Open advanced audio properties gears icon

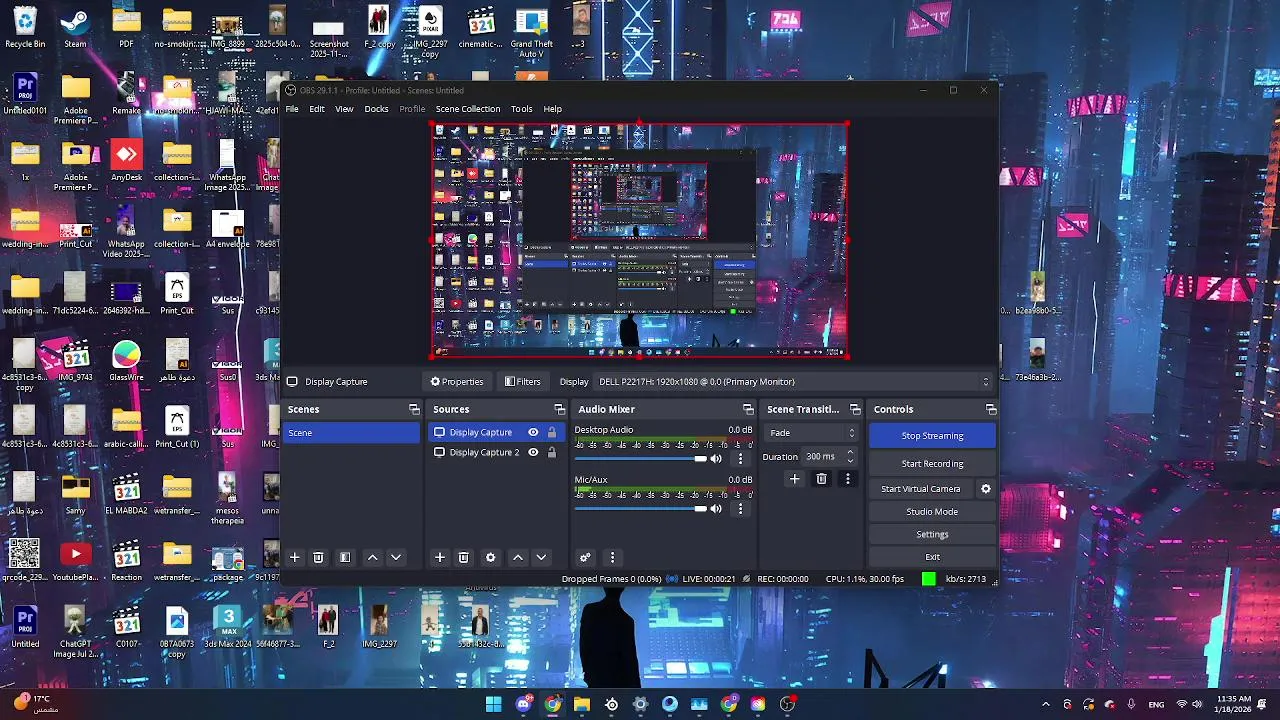[585, 557]
